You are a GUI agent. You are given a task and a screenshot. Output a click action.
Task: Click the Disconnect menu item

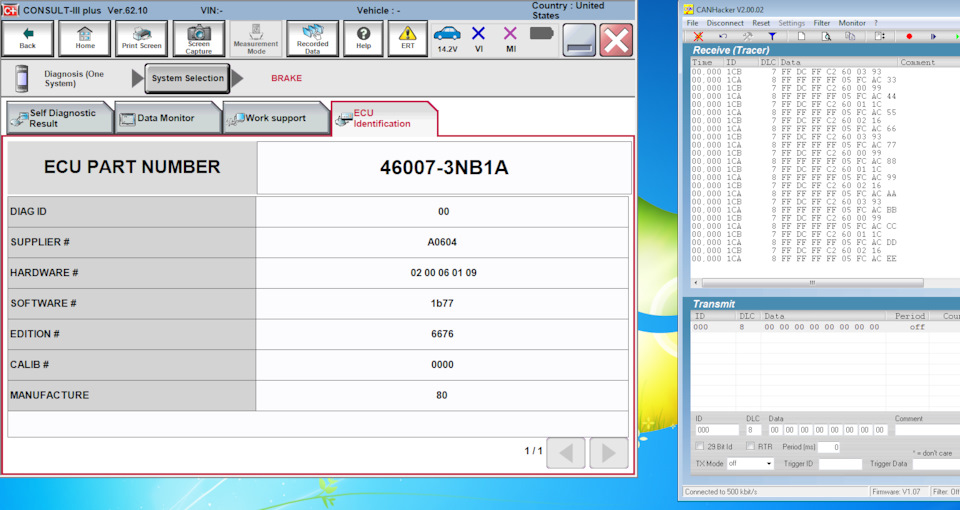(x=725, y=22)
